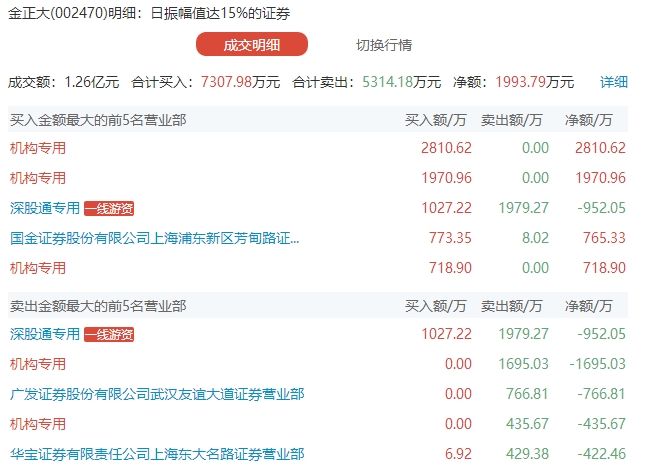648x473 pixels.
Task: Open 国金证券股份有限公司上海浦东新区芳甸路 branch link
Action: 155,238
